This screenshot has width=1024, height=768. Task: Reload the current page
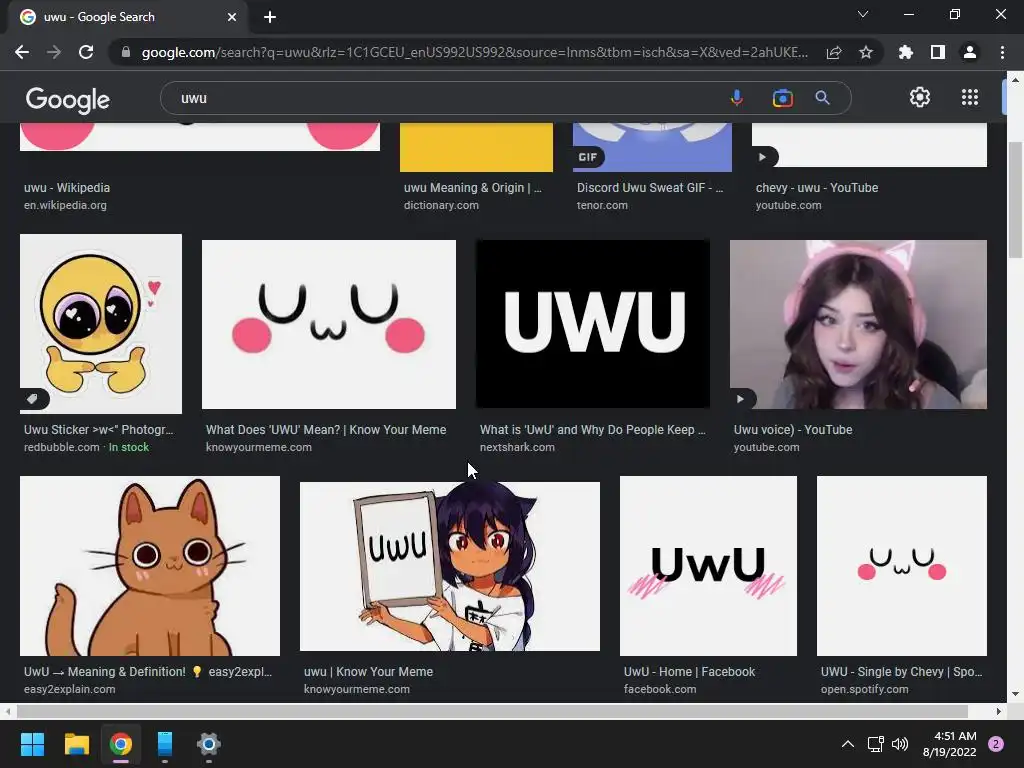pyautogui.click(x=86, y=52)
